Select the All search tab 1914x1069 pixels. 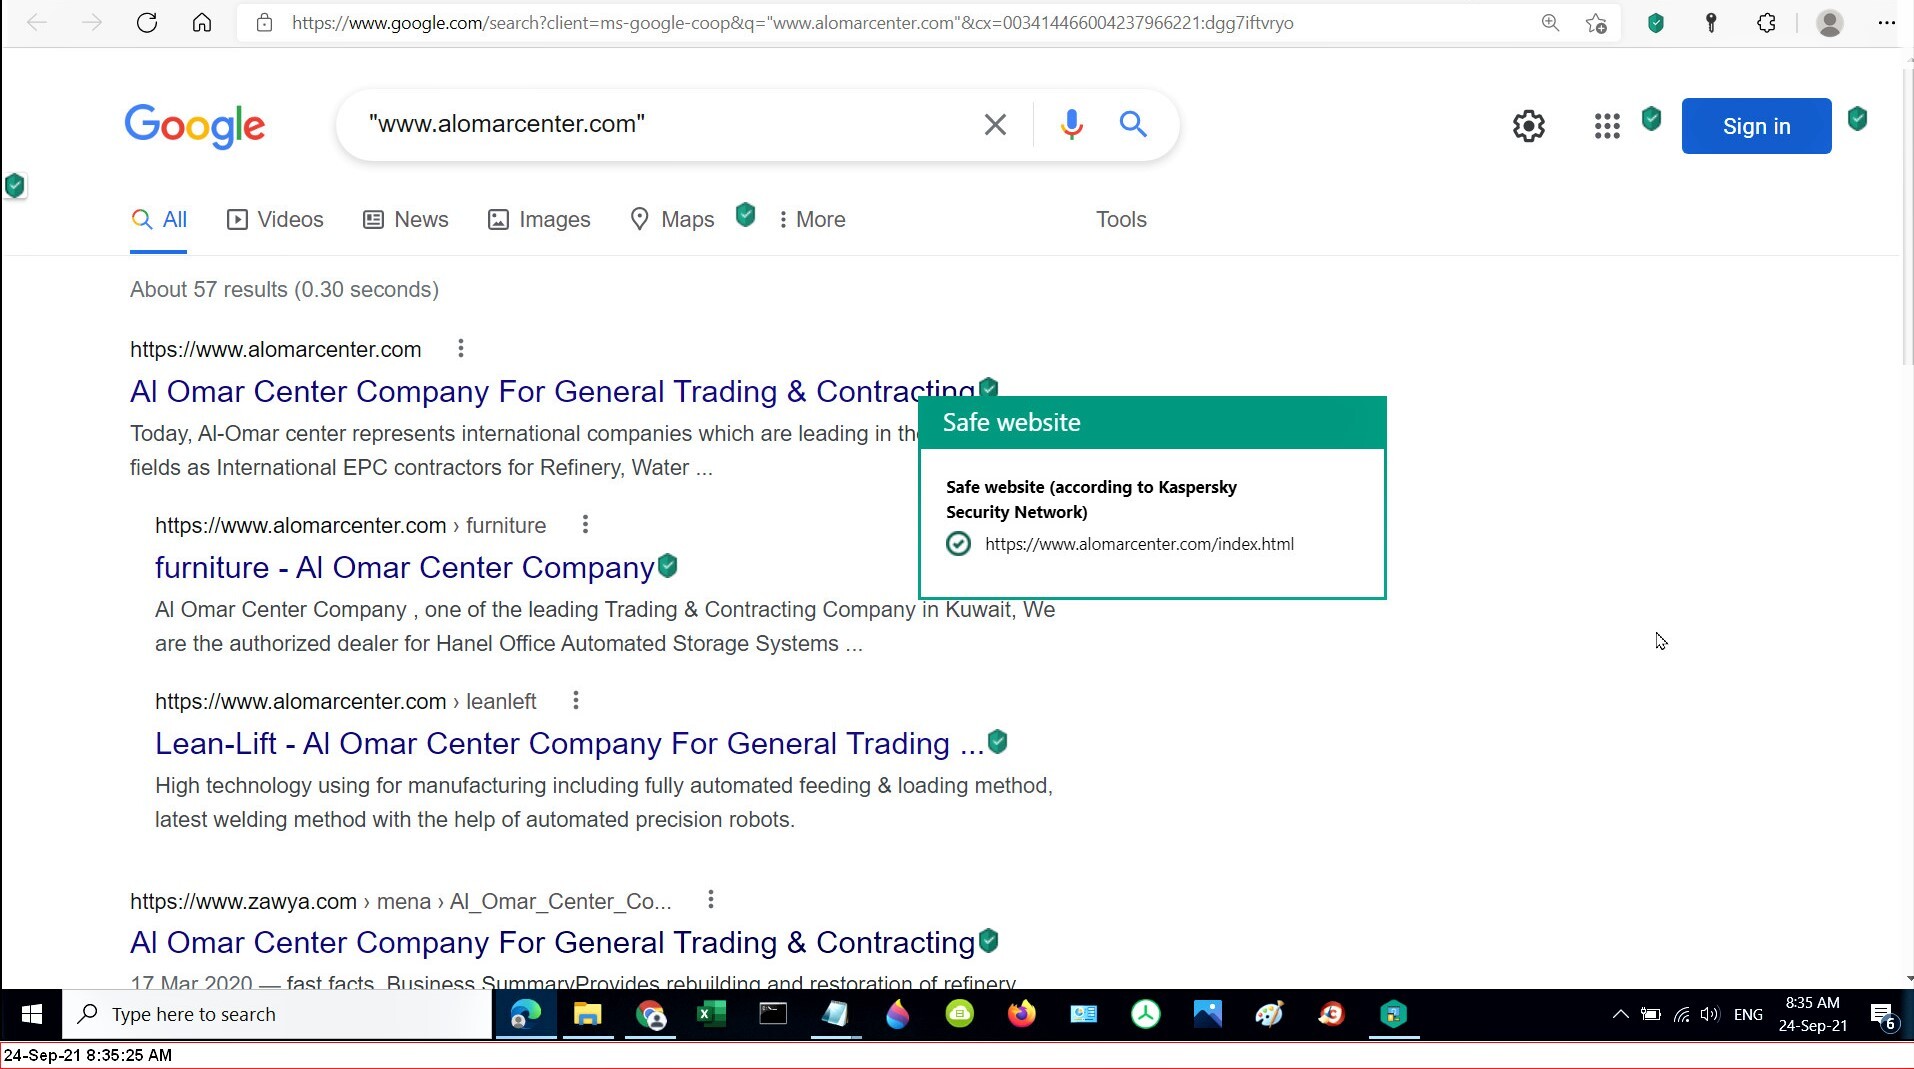pyautogui.click(x=159, y=220)
